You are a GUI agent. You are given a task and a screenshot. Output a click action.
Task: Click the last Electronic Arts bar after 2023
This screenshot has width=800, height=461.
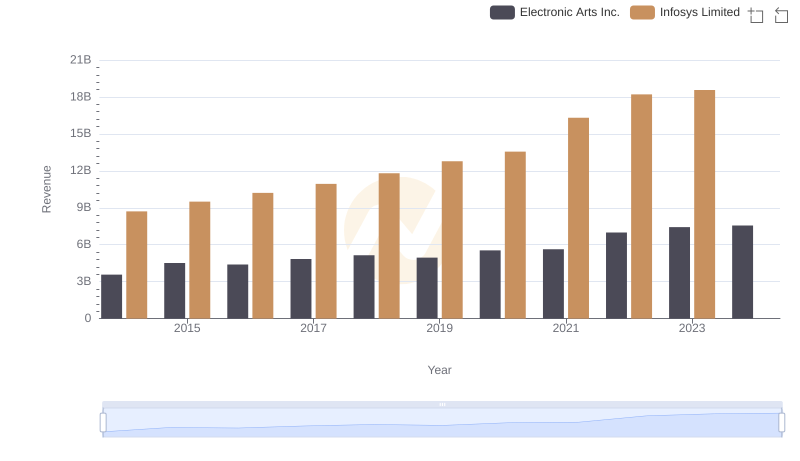click(x=742, y=272)
